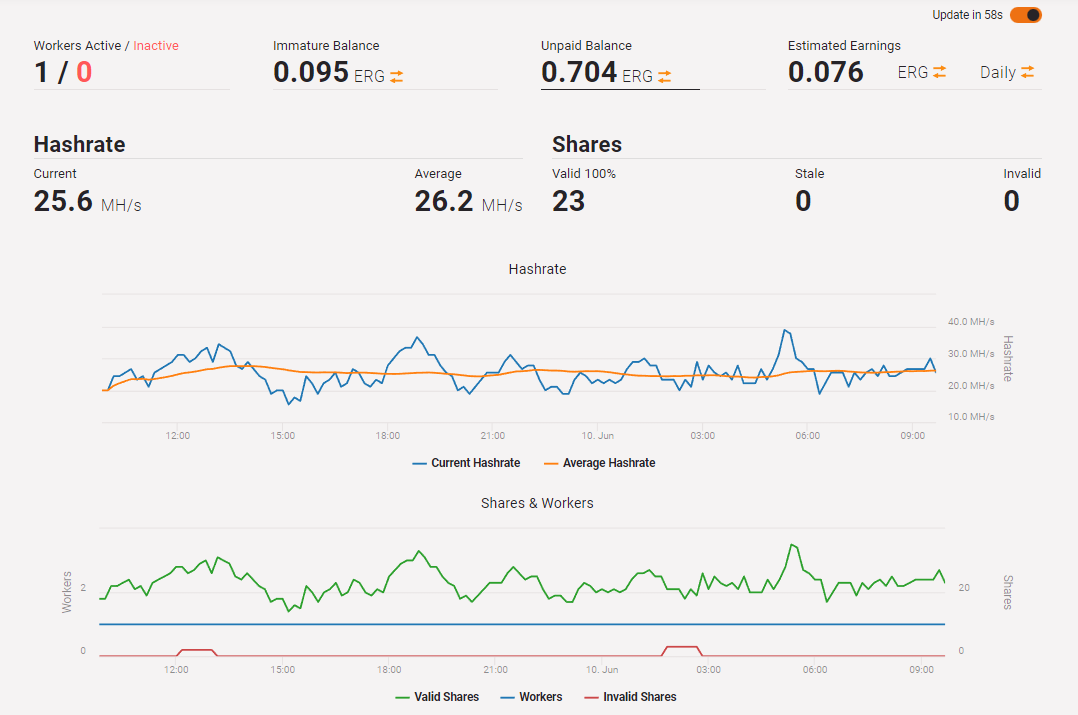Swap currency icon next to Immature Balance

coord(397,76)
